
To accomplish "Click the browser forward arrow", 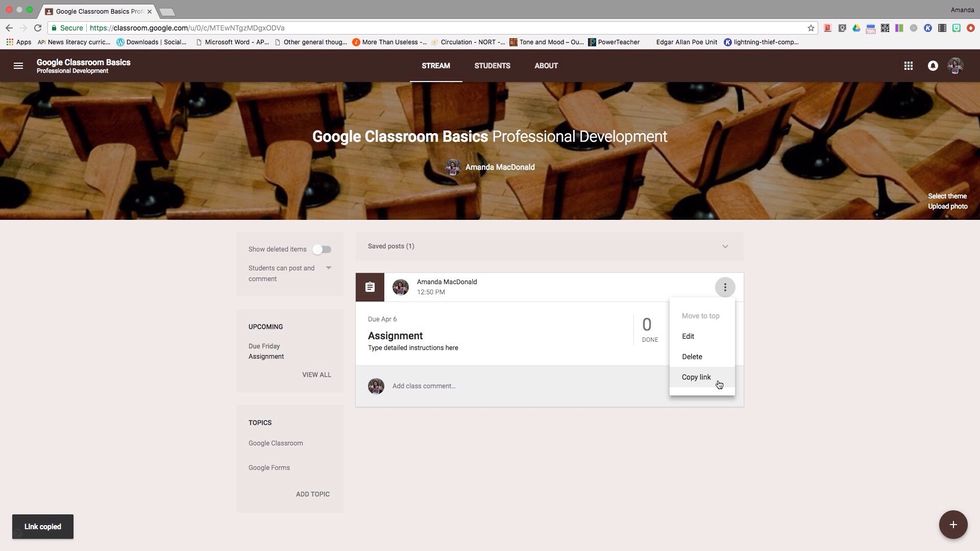I will 23,28.
